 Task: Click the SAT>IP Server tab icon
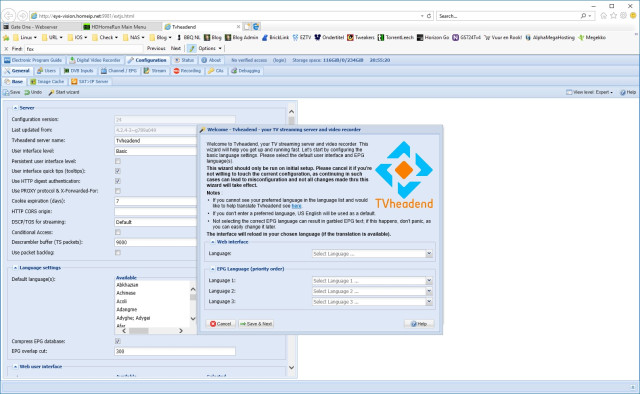coord(74,82)
